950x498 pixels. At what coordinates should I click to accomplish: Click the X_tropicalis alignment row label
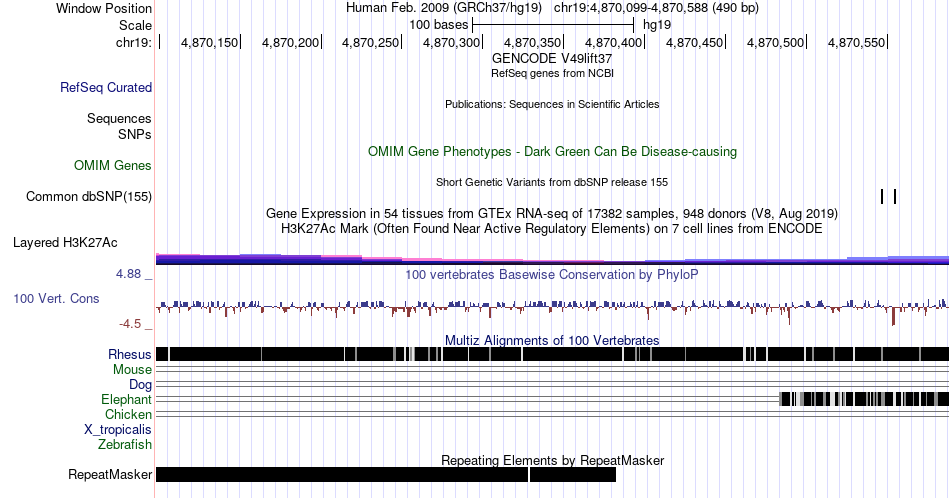tap(118, 430)
